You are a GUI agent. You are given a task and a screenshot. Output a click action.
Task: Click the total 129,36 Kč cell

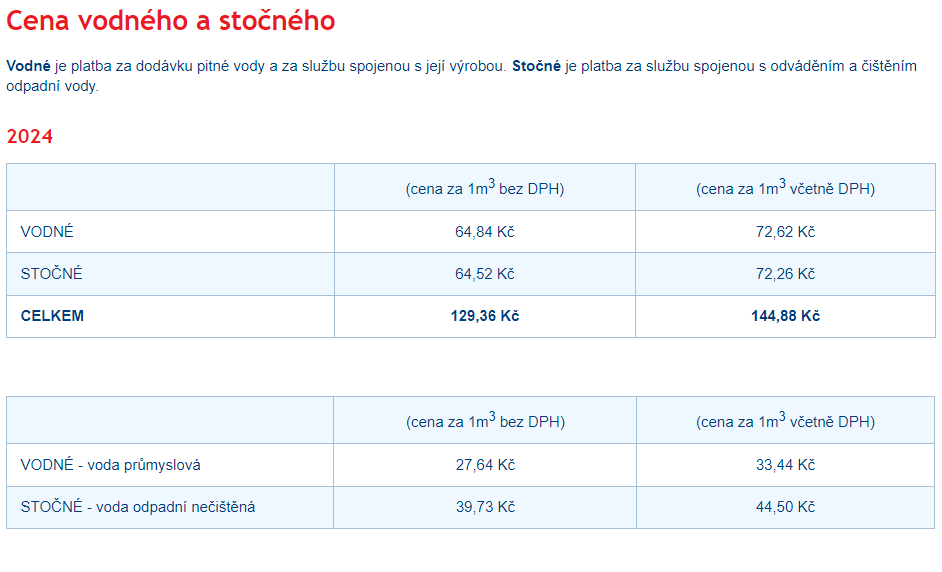[x=485, y=316]
